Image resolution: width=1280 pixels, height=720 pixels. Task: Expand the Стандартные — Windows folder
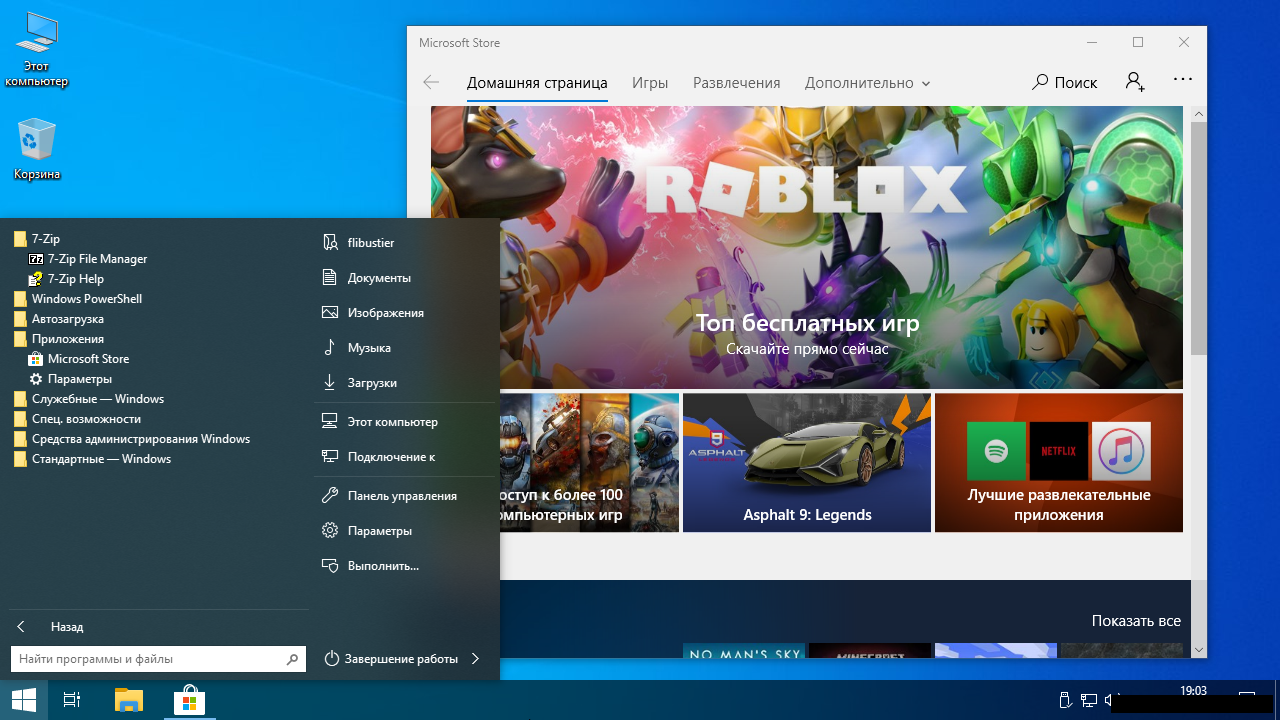click(x=92, y=459)
